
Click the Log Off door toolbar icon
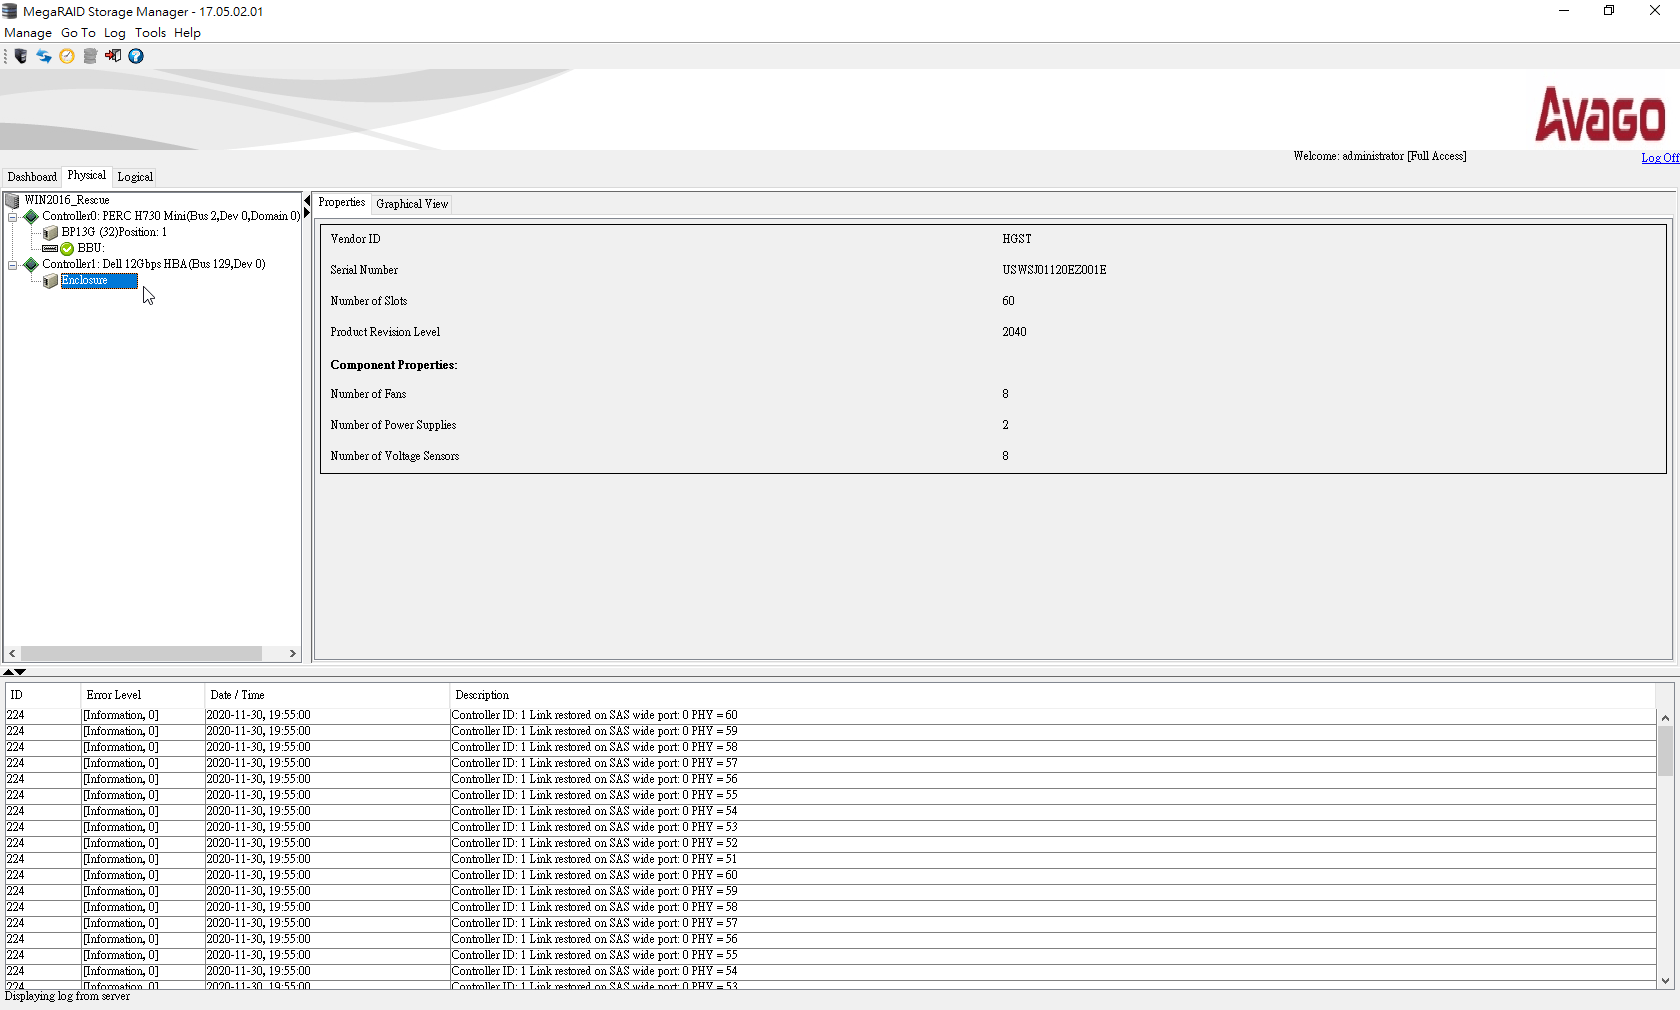click(x=113, y=56)
